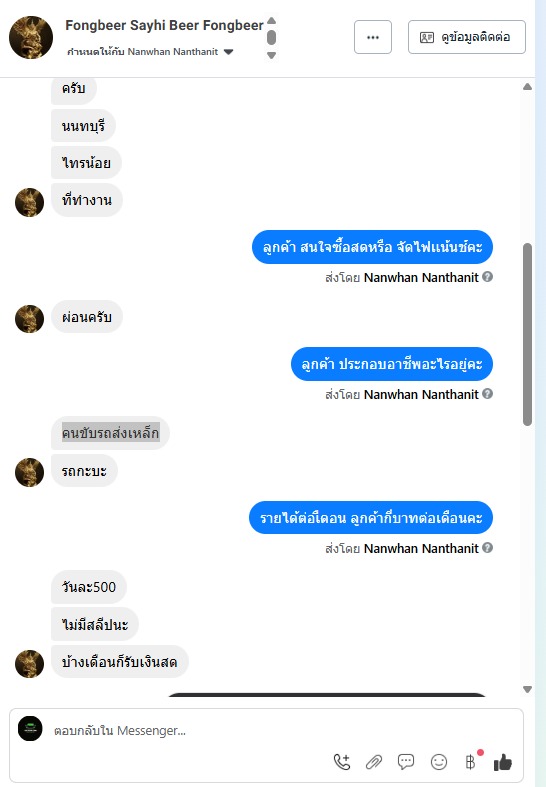546x787 pixels.
Task: Click header scroll up arrow beside name
Action: (x=271, y=21)
